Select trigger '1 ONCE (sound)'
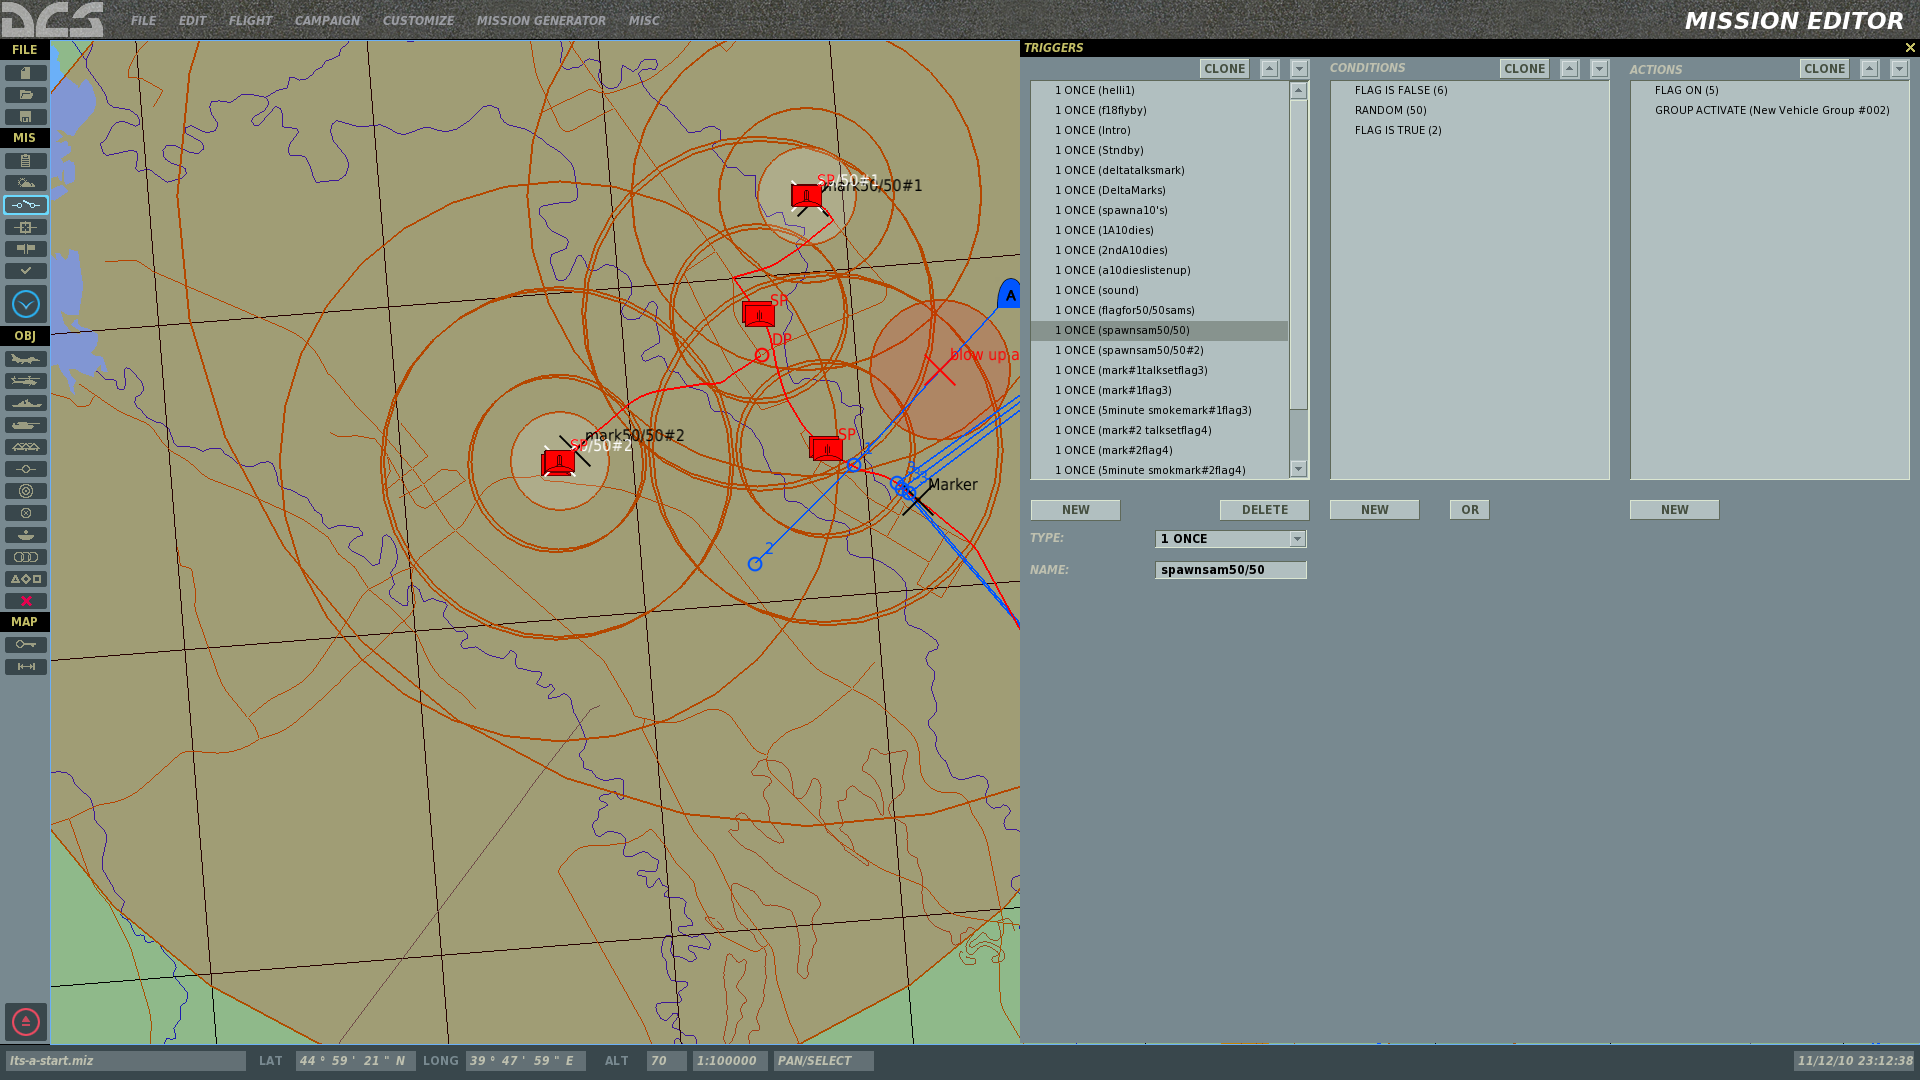The width and height of the screenshot is (1920, 1080). tap(1160, 290)
